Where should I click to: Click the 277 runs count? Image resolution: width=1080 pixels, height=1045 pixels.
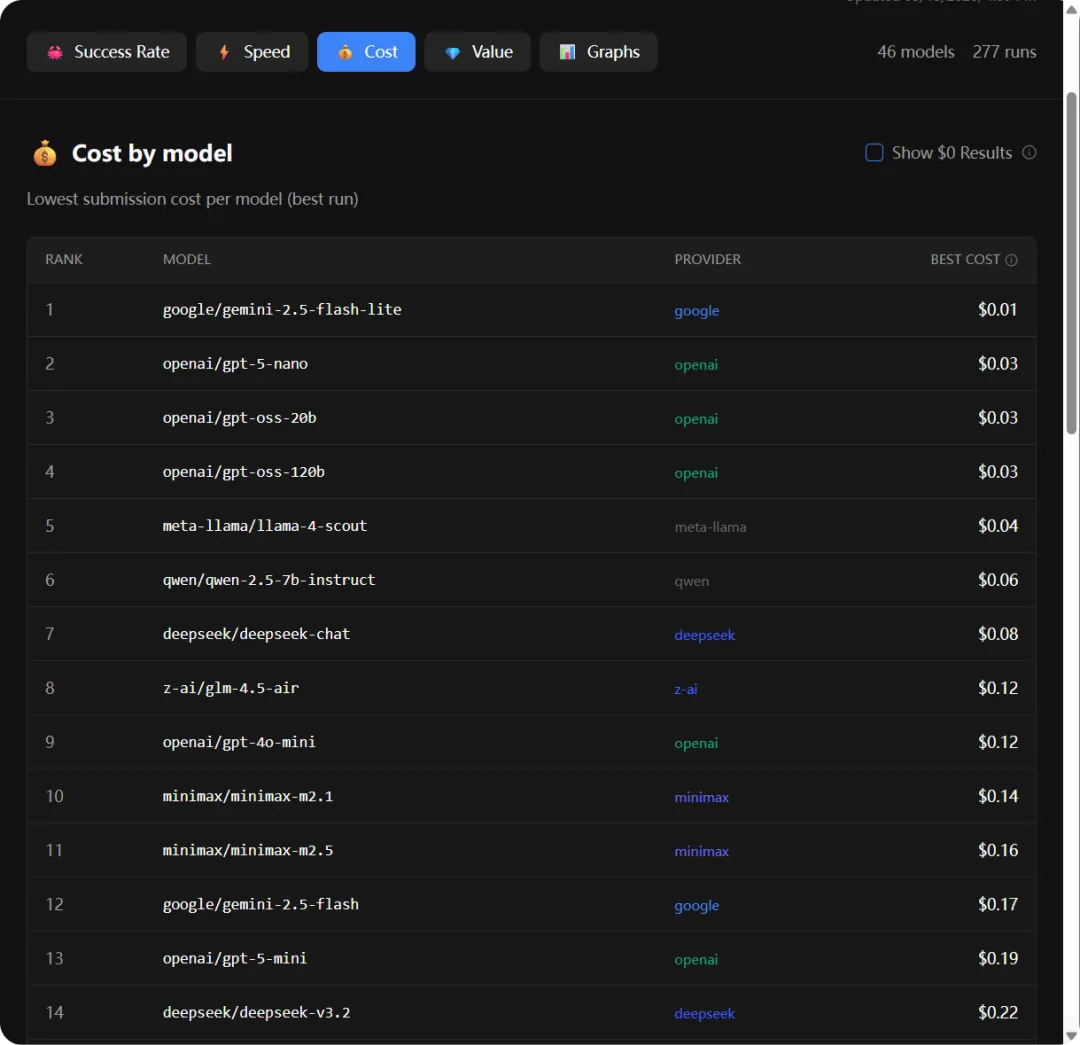coord(1004,52)
